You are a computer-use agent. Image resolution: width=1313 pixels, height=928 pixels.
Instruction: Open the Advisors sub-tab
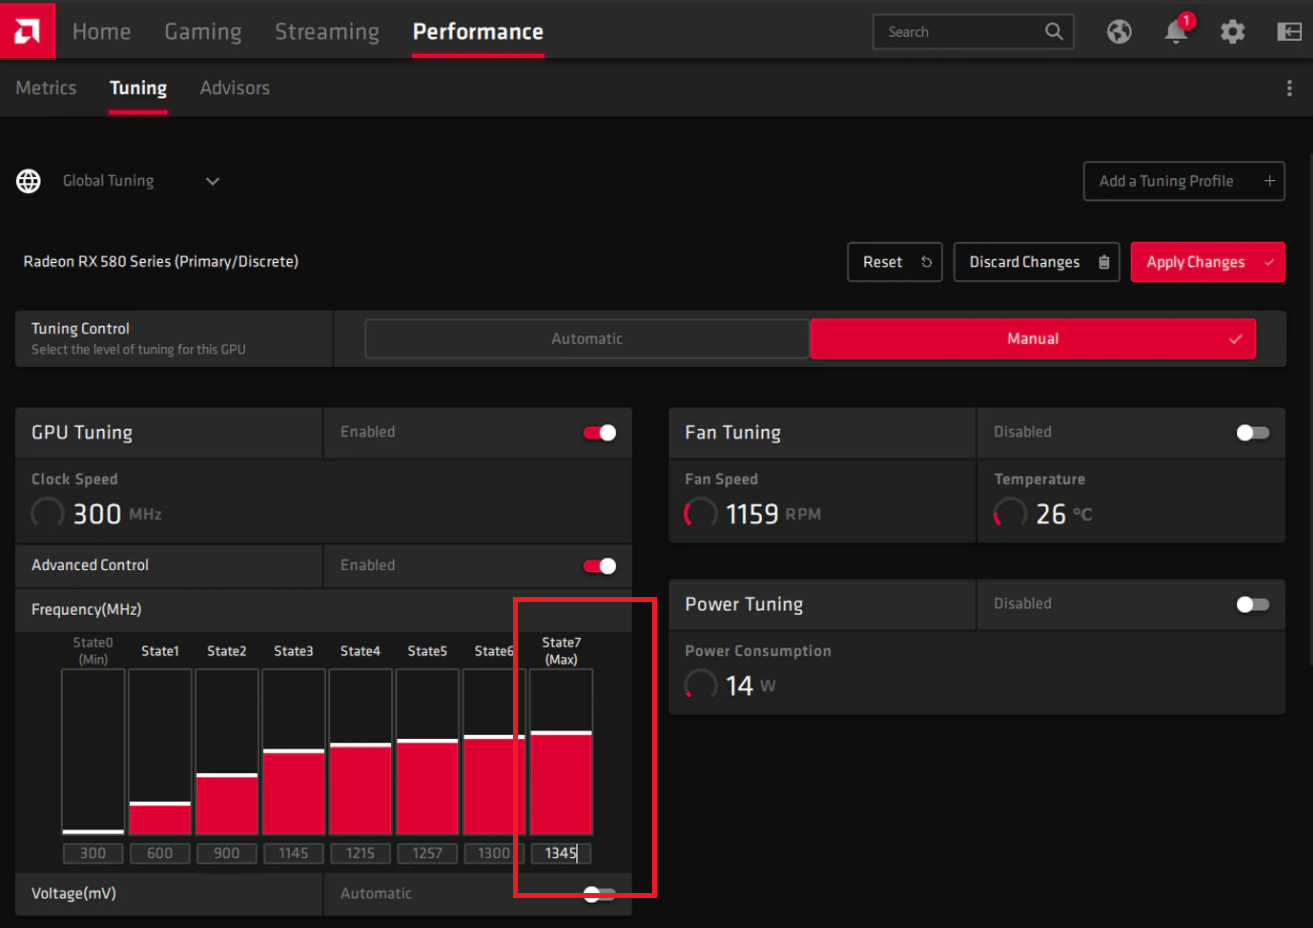[x=235, y=88]
